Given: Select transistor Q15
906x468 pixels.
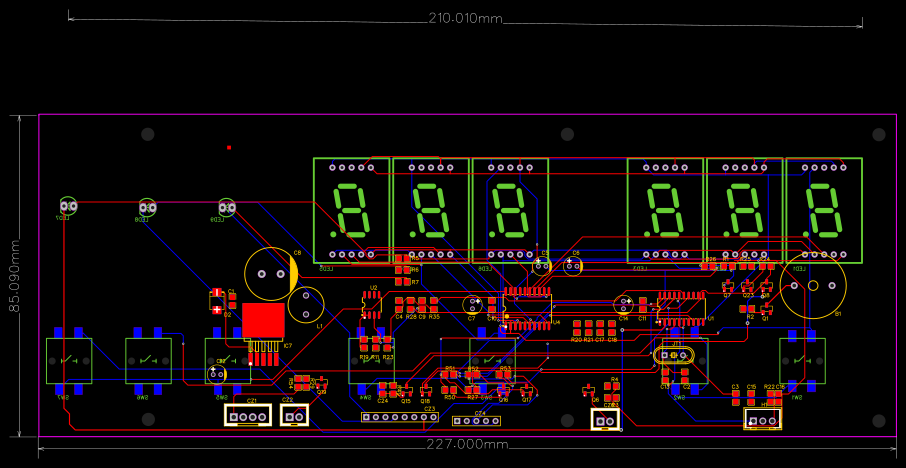Looking at the screenshot, I should [x=407, y=389].
